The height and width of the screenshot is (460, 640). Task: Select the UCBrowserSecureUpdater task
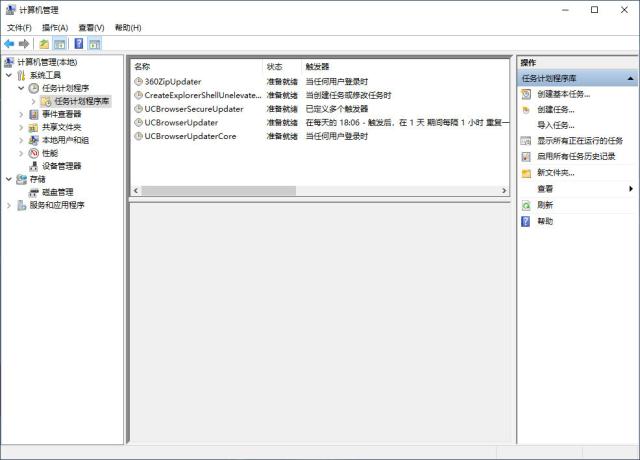point(320,109)
